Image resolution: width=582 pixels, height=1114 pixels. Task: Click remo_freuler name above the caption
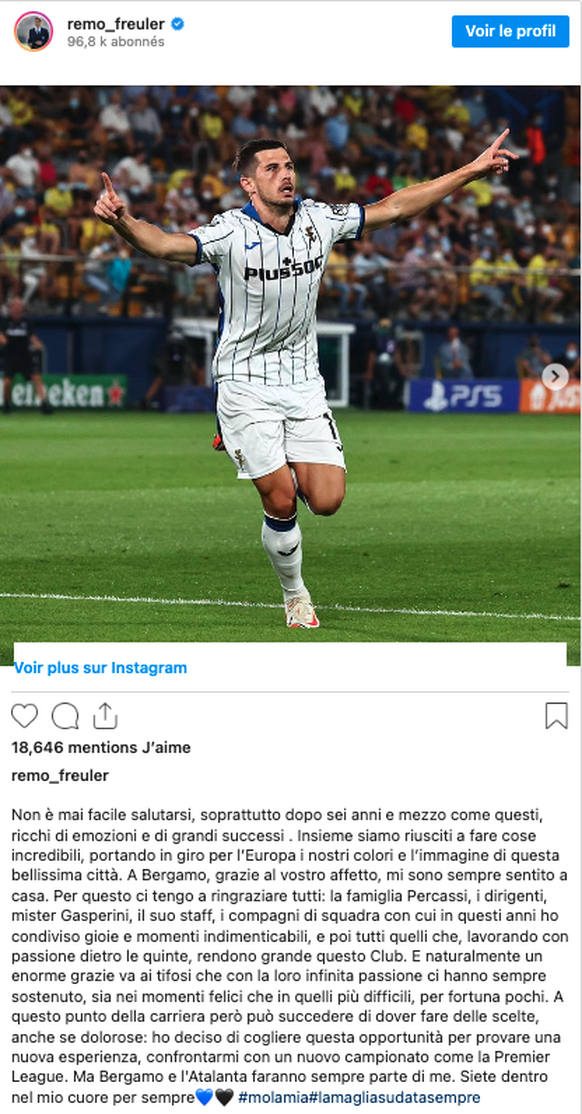[60, 776]
